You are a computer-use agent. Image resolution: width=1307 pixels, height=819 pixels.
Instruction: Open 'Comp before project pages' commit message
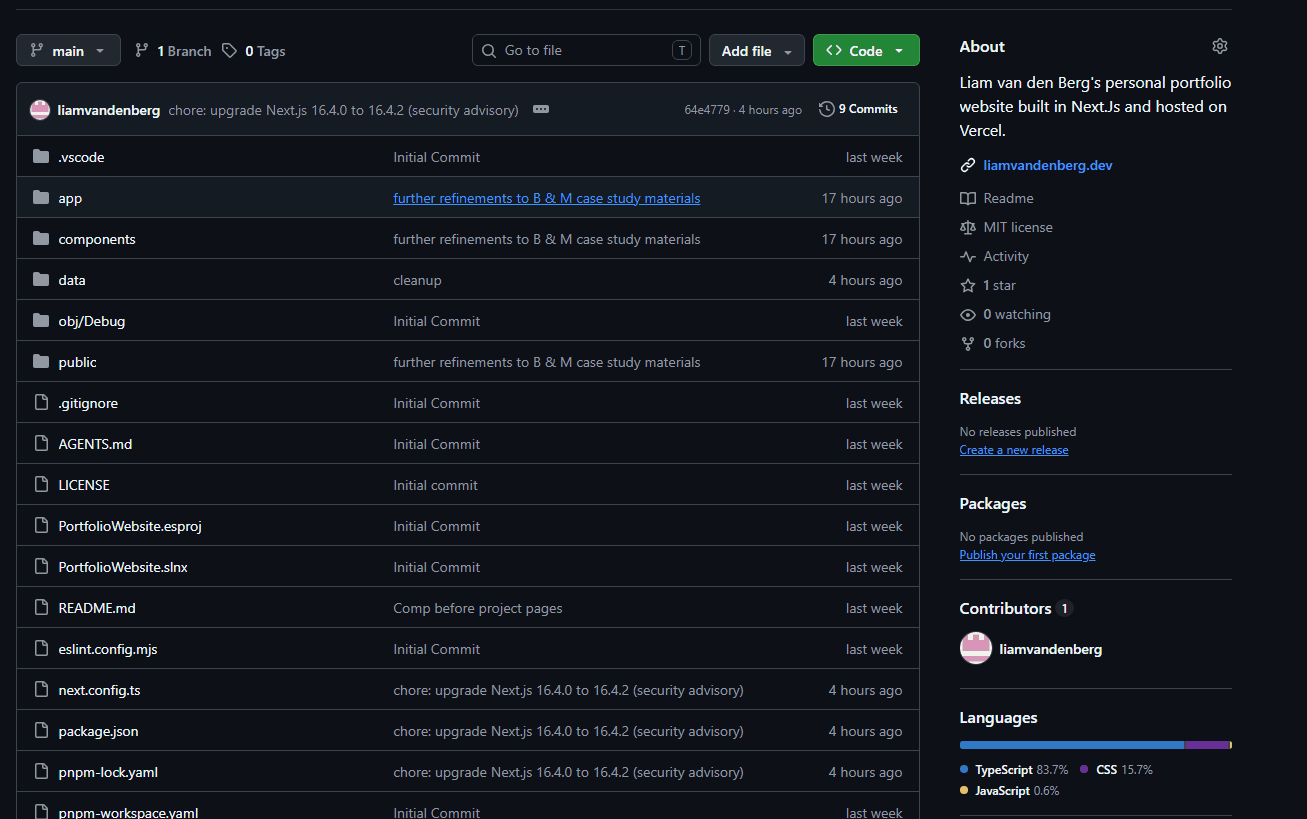coord(478,608)
